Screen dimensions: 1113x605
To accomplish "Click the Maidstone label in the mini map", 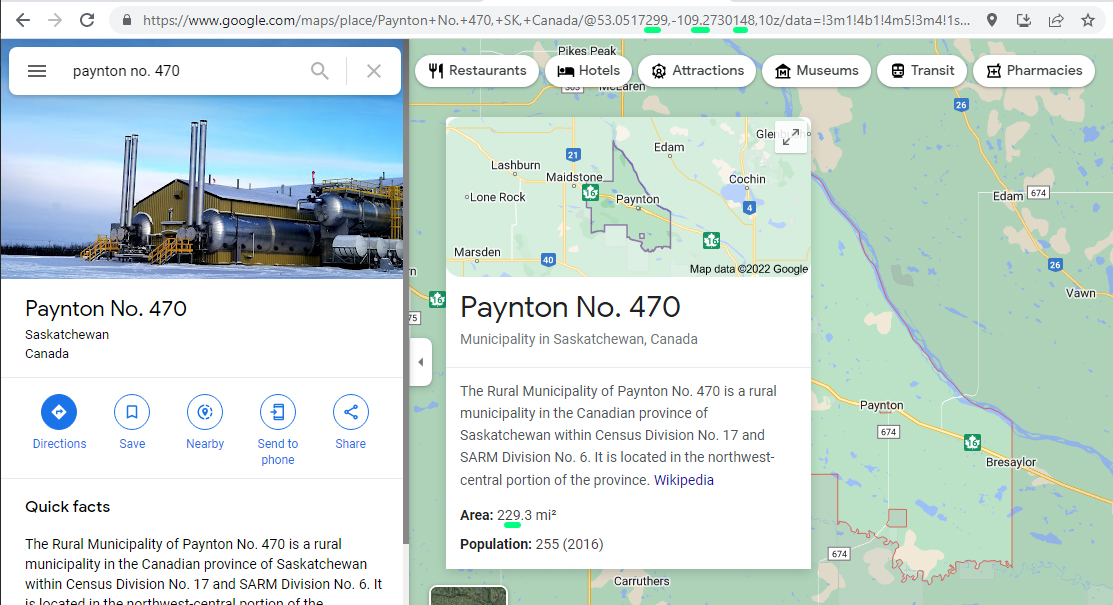I will (574, 177).
